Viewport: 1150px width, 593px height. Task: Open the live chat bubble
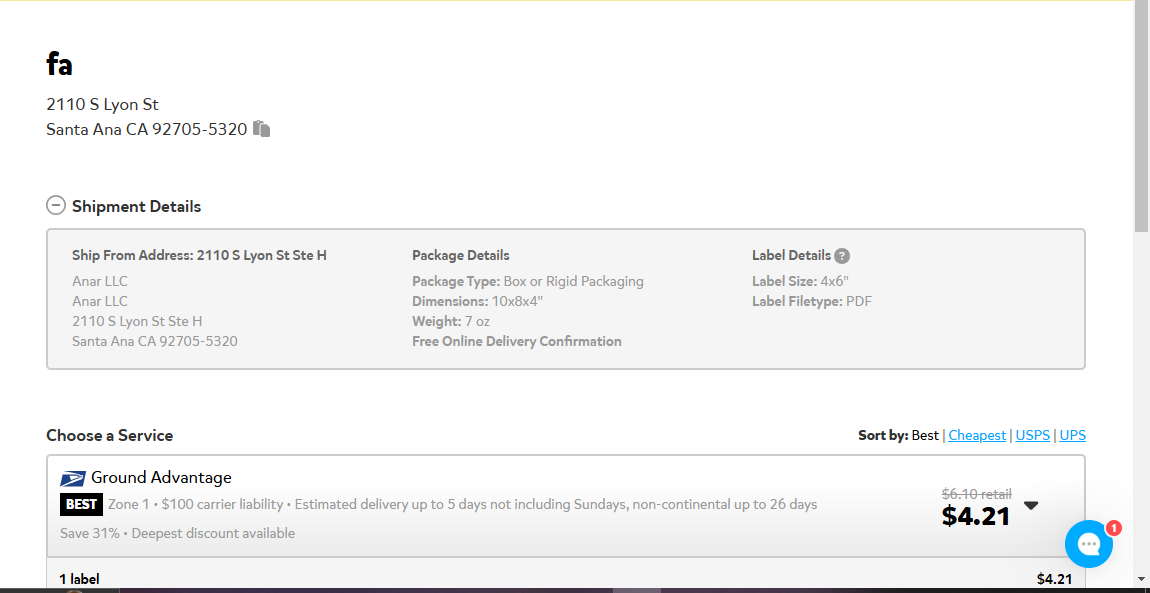(1088, 544)
